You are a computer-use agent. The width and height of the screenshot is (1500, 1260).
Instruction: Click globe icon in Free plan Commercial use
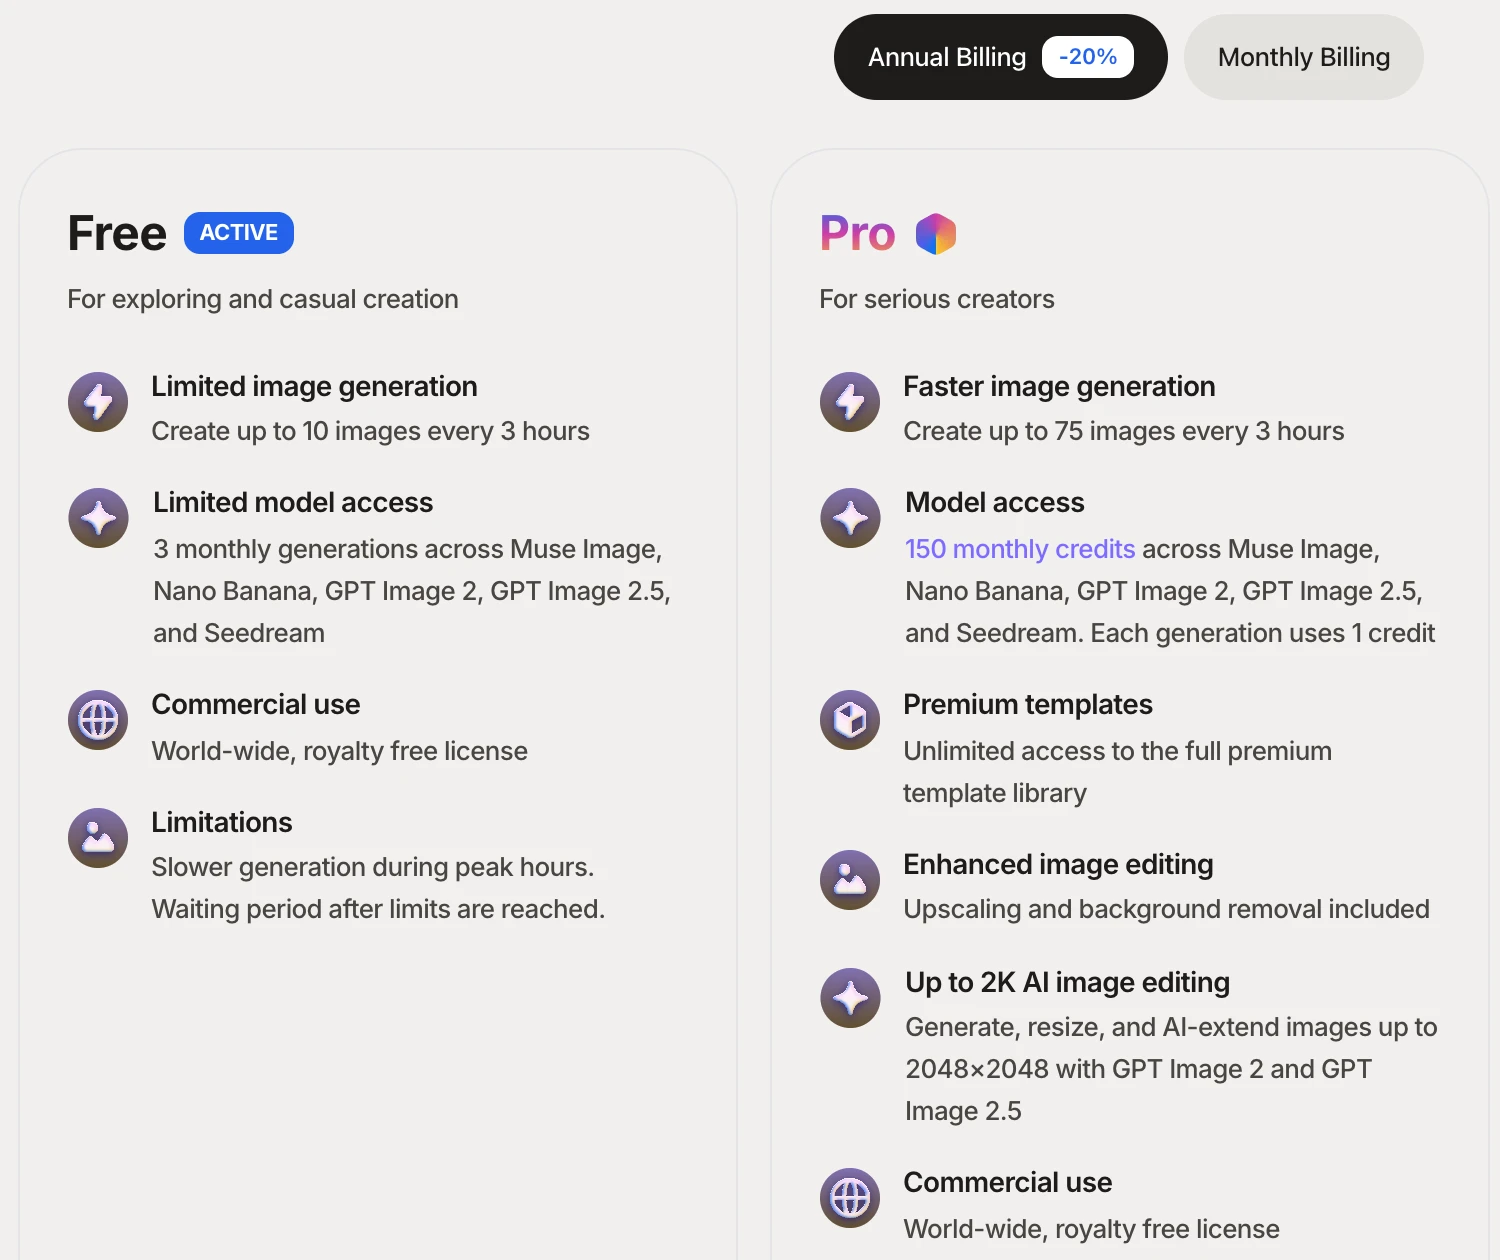coord(98,720)
